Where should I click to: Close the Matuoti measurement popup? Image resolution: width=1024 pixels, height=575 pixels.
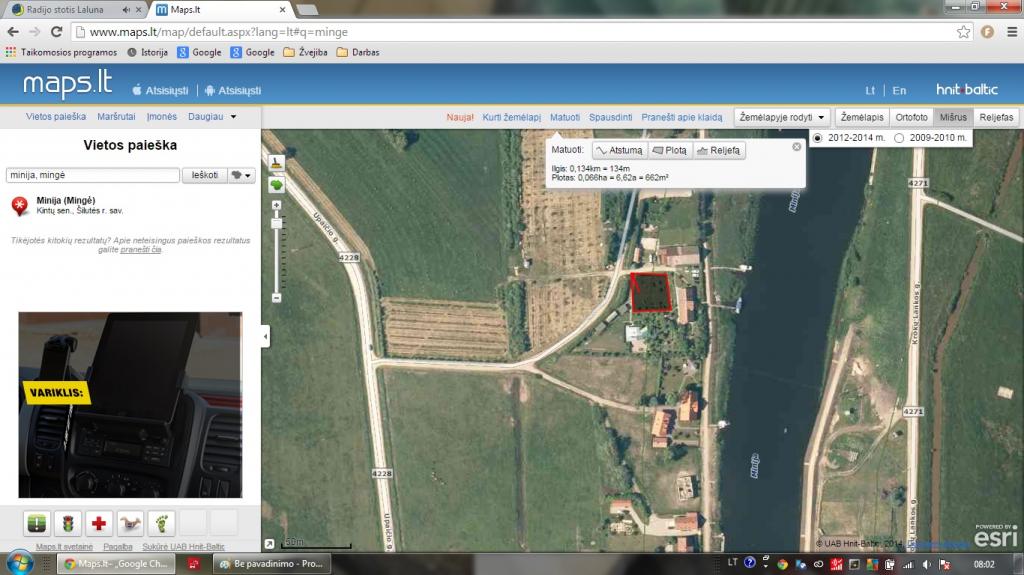(x=797, y=147)
